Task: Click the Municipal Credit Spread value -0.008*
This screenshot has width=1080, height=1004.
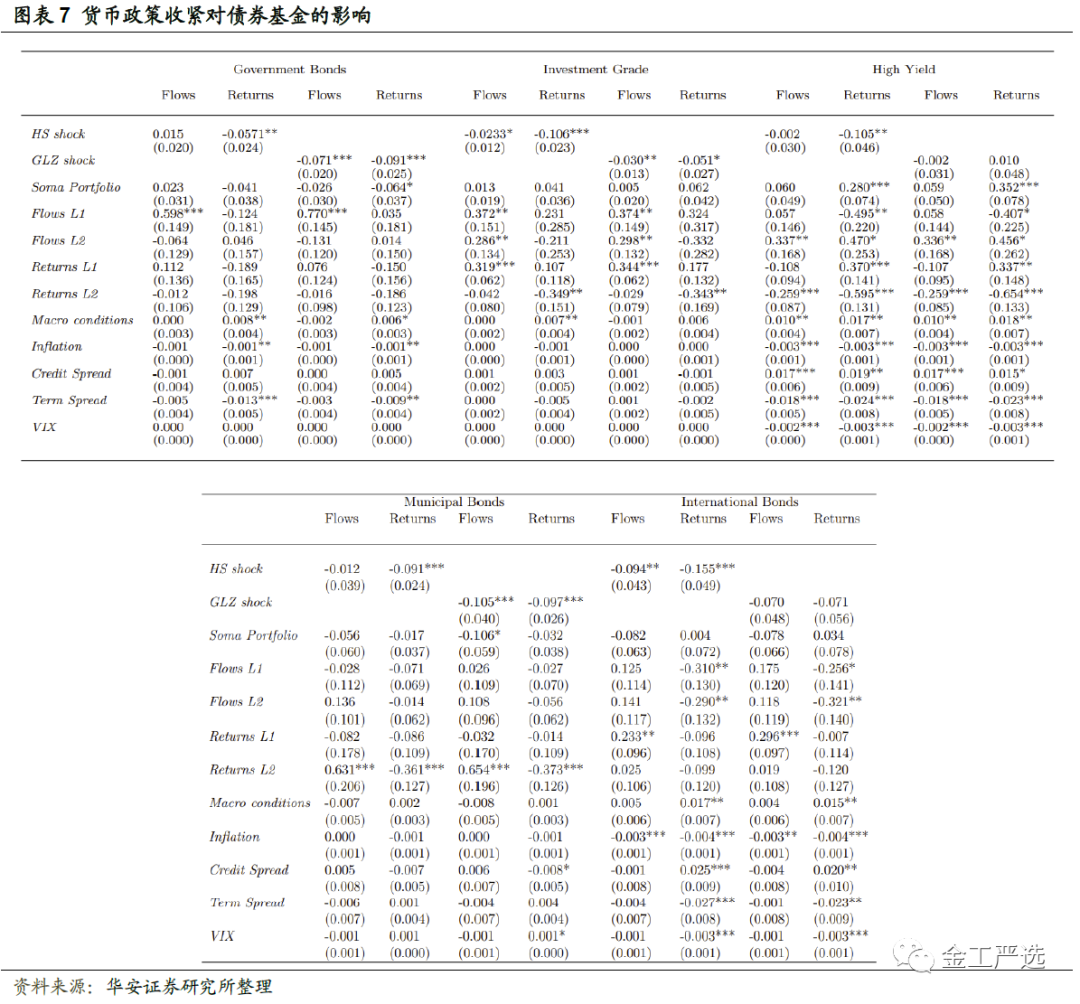Action: click(549, 870)
